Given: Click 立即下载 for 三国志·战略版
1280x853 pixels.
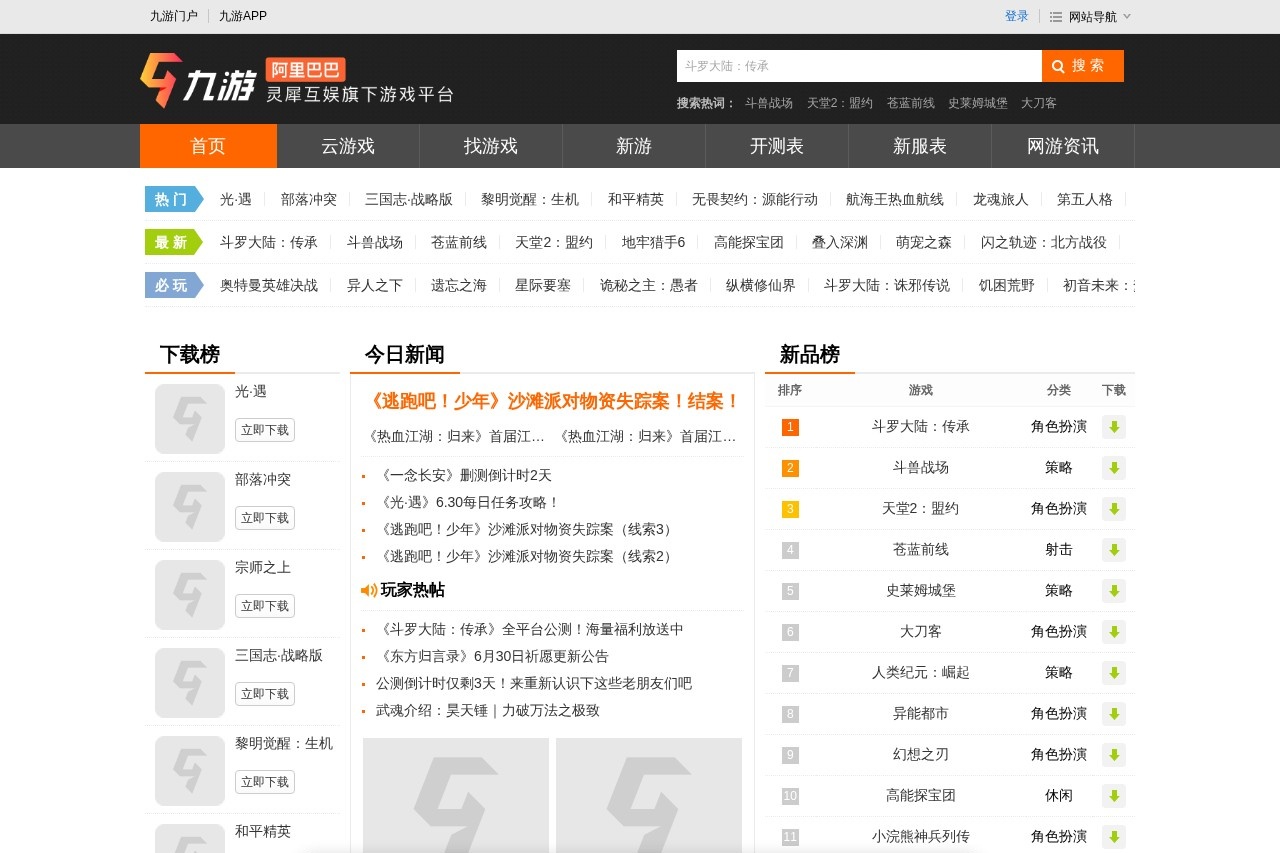Looking at the screenshot, I should pos(265,694).
